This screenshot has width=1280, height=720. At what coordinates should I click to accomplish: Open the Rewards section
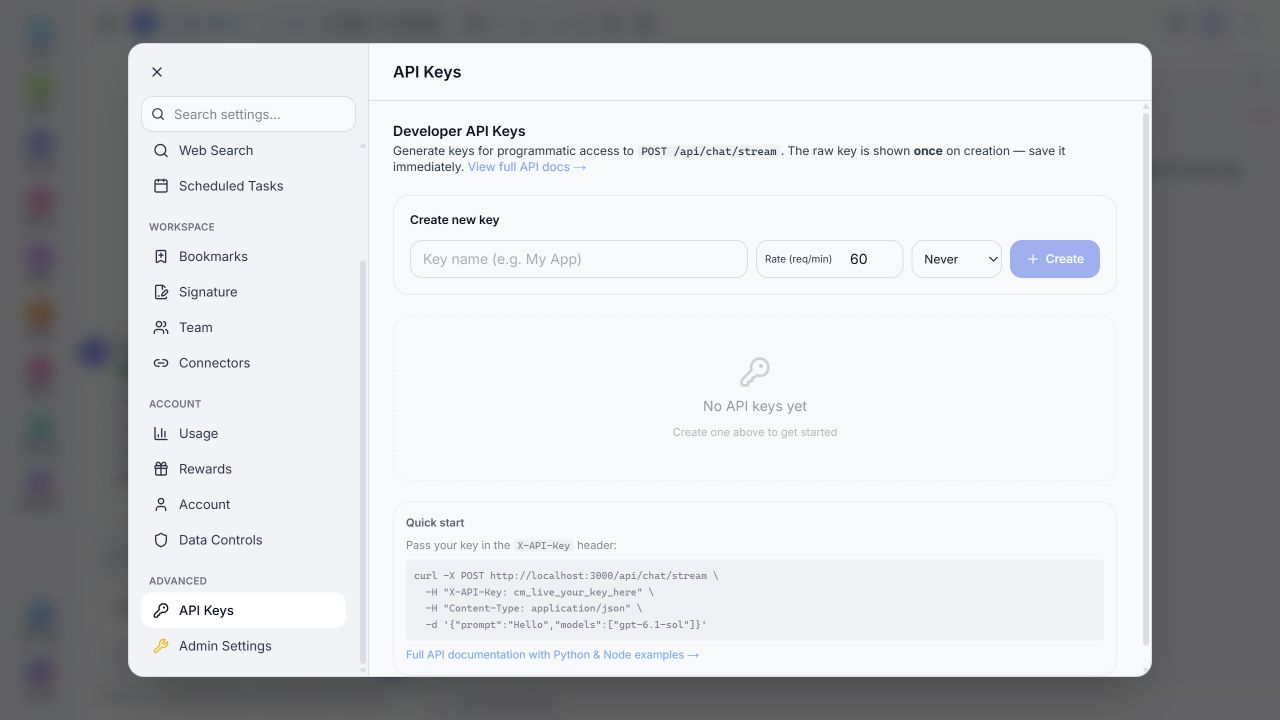[244, 469]
